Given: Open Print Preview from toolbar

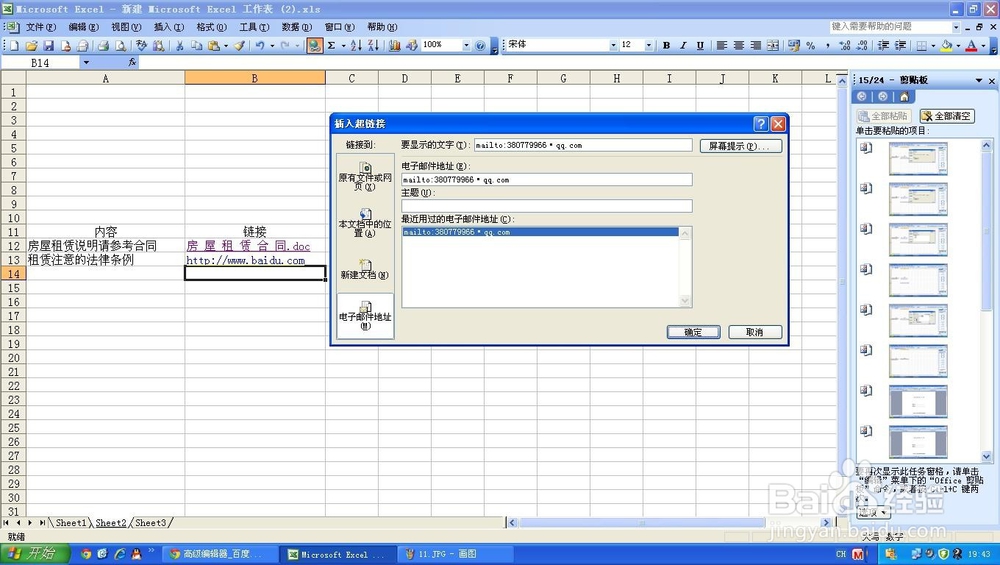Looking at the screenshot, I should (119, 45).
